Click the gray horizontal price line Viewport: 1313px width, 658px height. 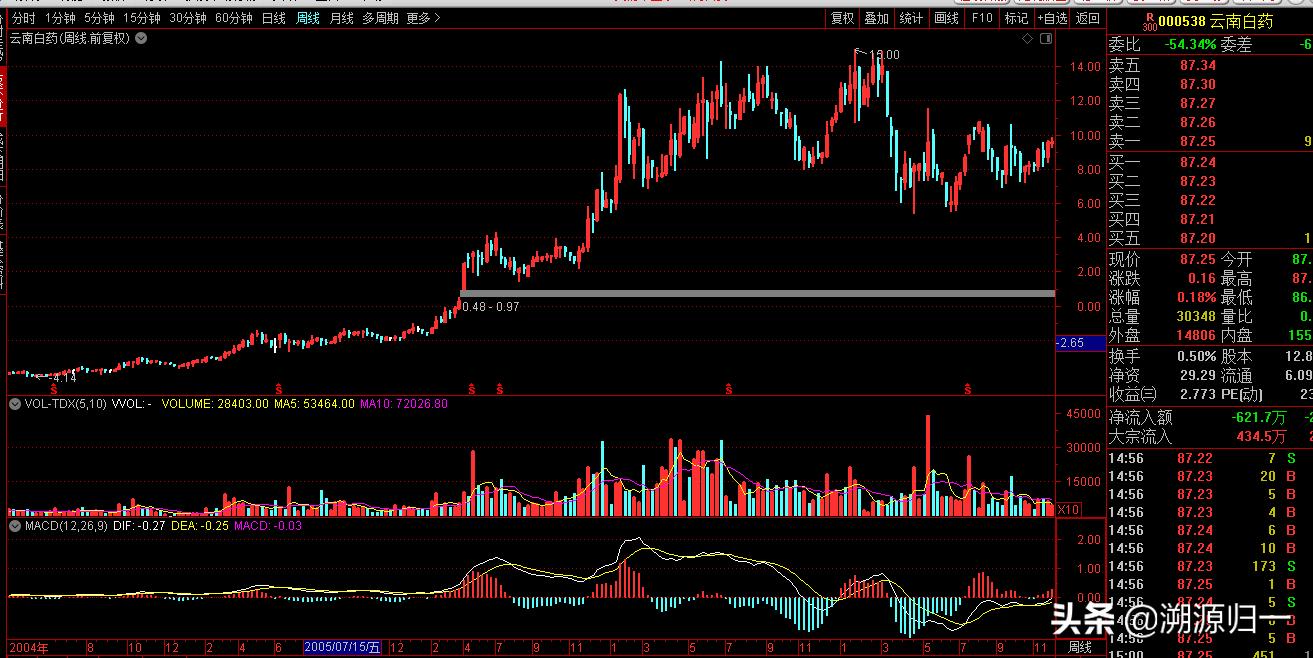[x=758, y=293]
